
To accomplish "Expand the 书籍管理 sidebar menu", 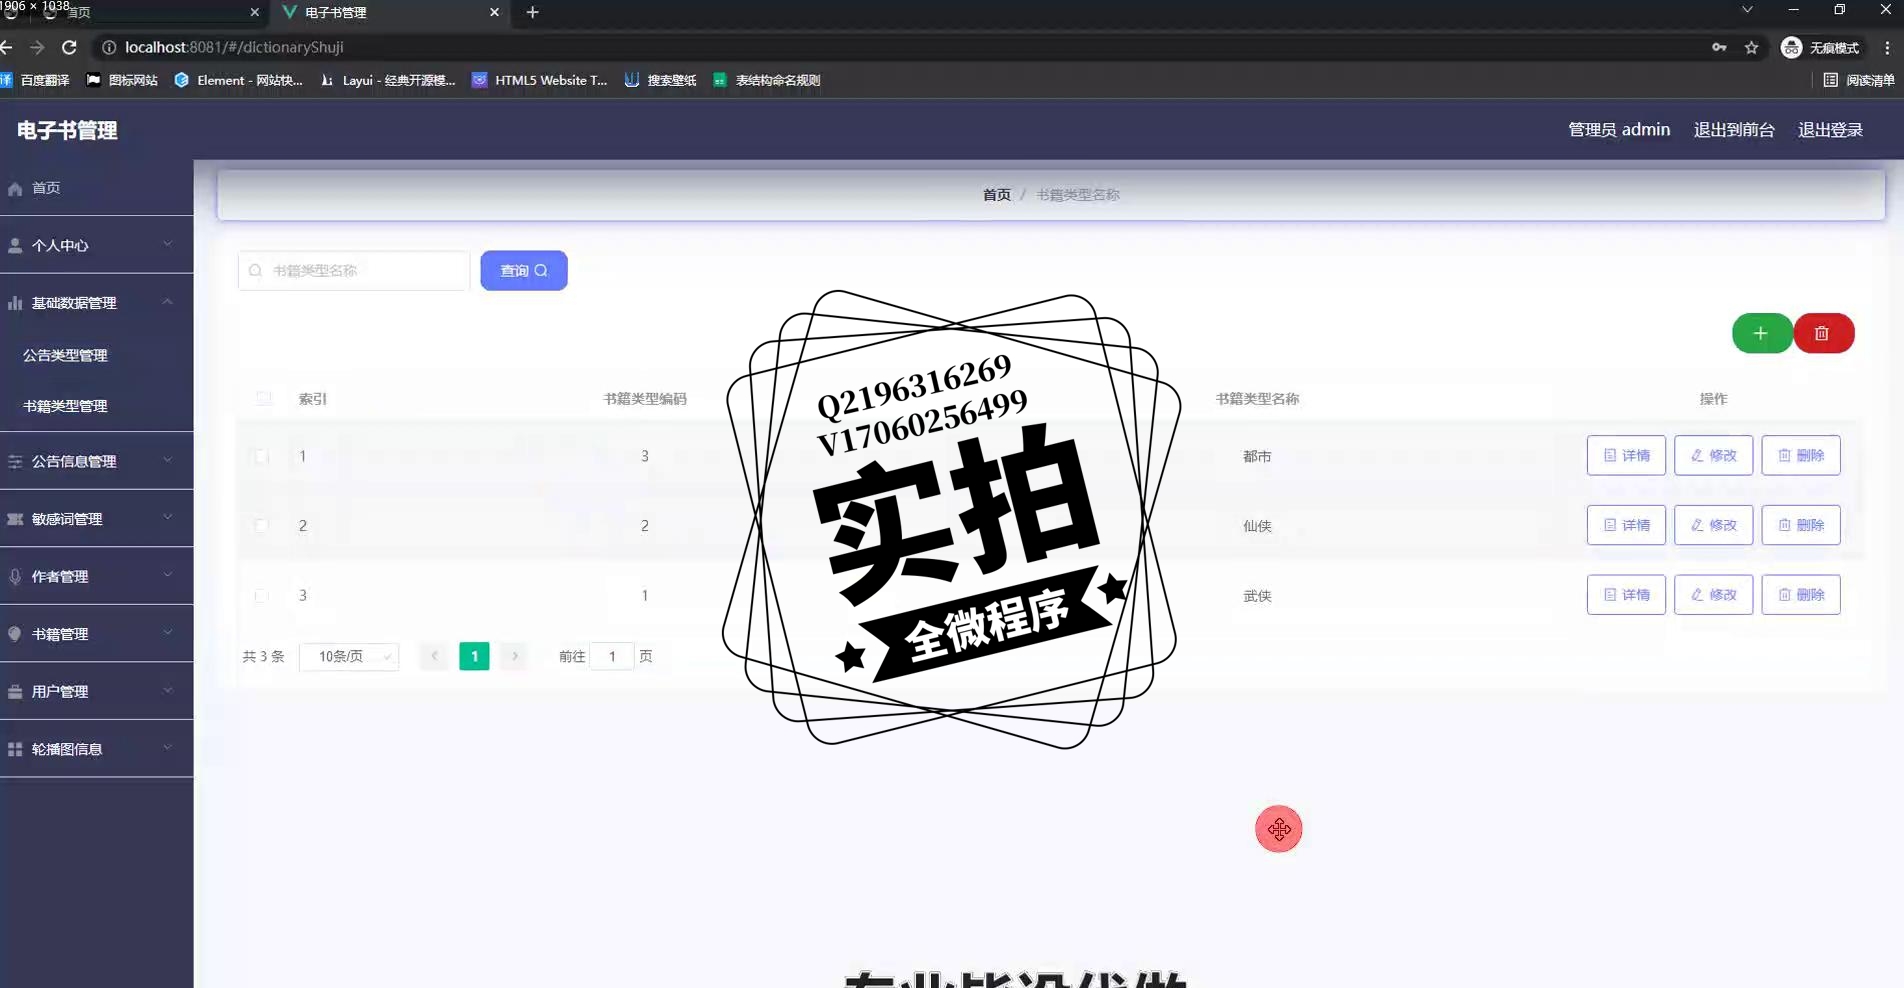I will coord(96,634).
